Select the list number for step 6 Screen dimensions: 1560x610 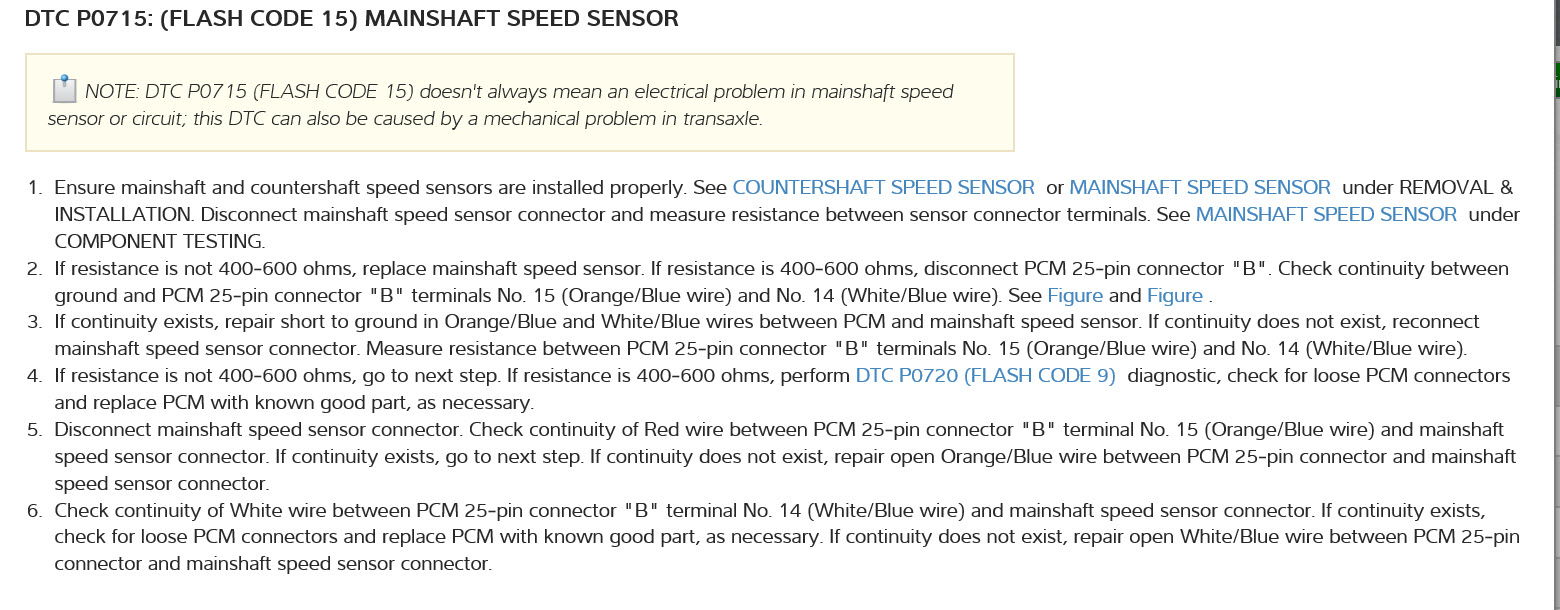click(x=34, y=510)
